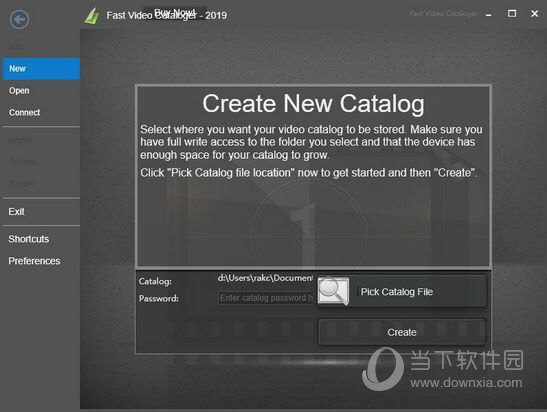Close the Fast Video Cataloger window
This screenshot has width=547, height=412.
534,13
